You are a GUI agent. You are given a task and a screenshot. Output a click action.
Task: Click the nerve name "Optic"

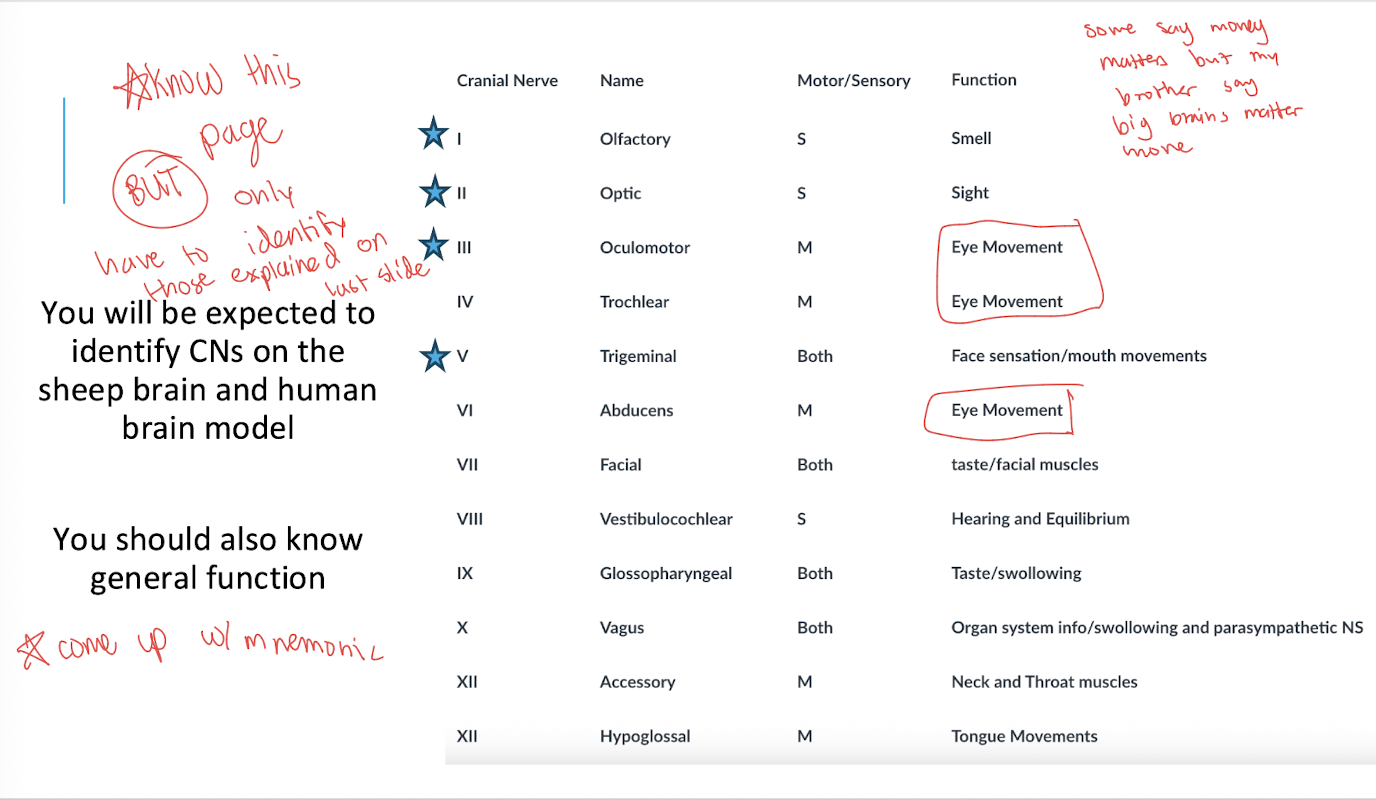(x=621, y=193)
